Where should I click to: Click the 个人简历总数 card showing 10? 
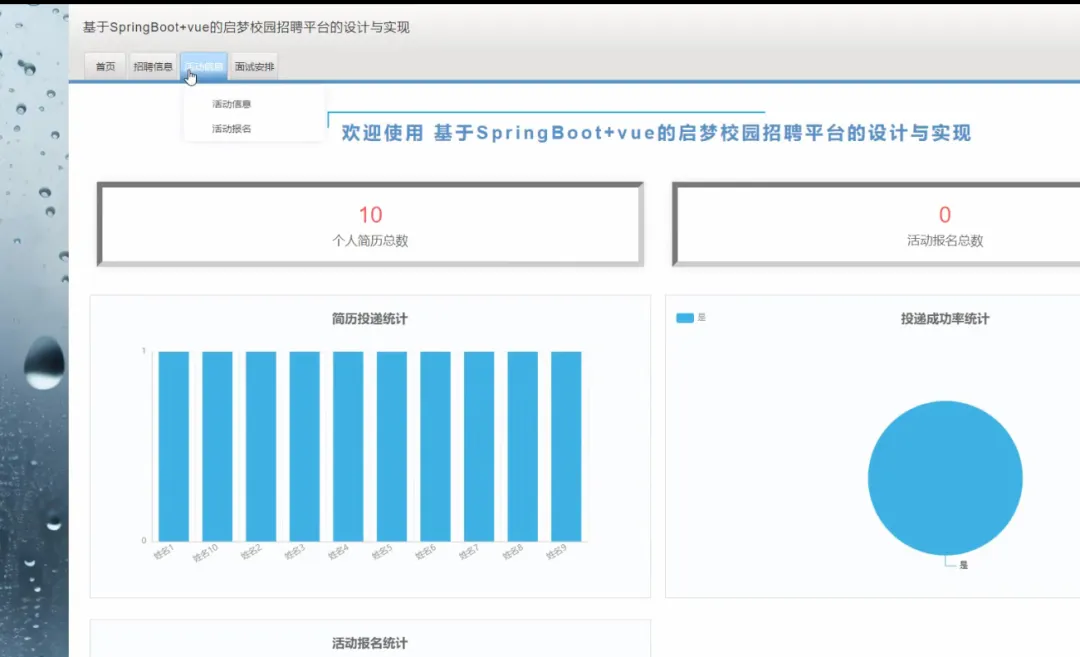coord(371,225)
